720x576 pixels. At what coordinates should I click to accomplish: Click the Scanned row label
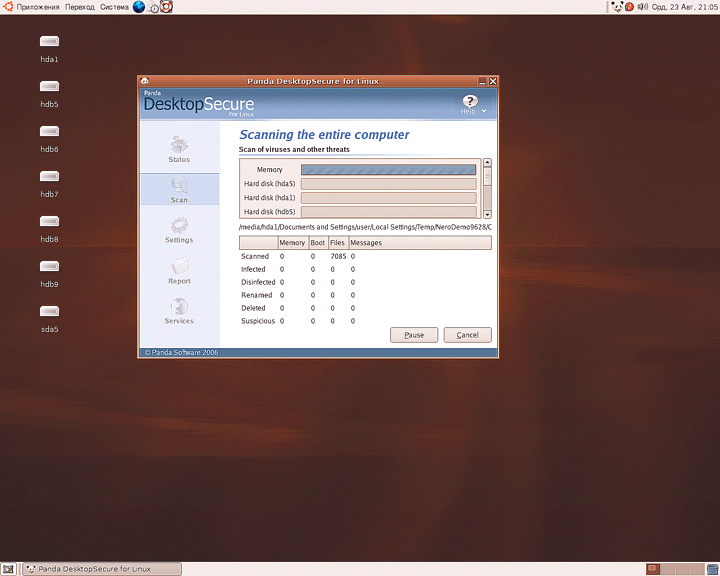point(255,256)
